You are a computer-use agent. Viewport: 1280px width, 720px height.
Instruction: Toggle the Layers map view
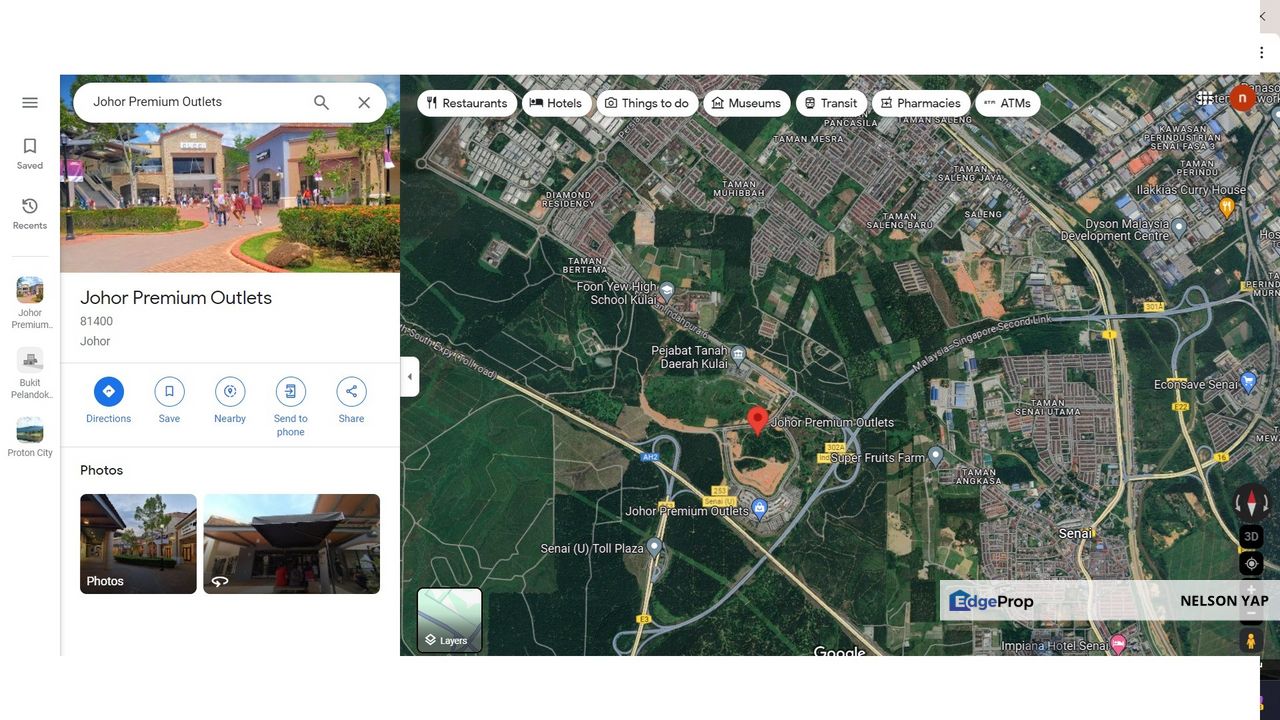pyautogui.click(x=449, y=620)
